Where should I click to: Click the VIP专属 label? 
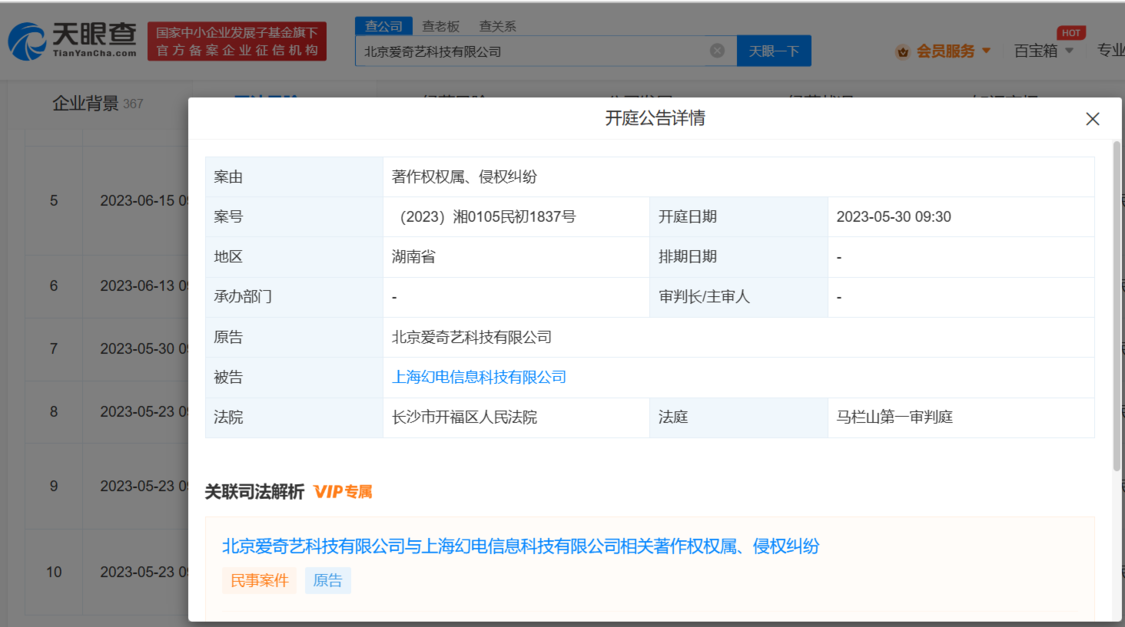click(x=343, y=492)
